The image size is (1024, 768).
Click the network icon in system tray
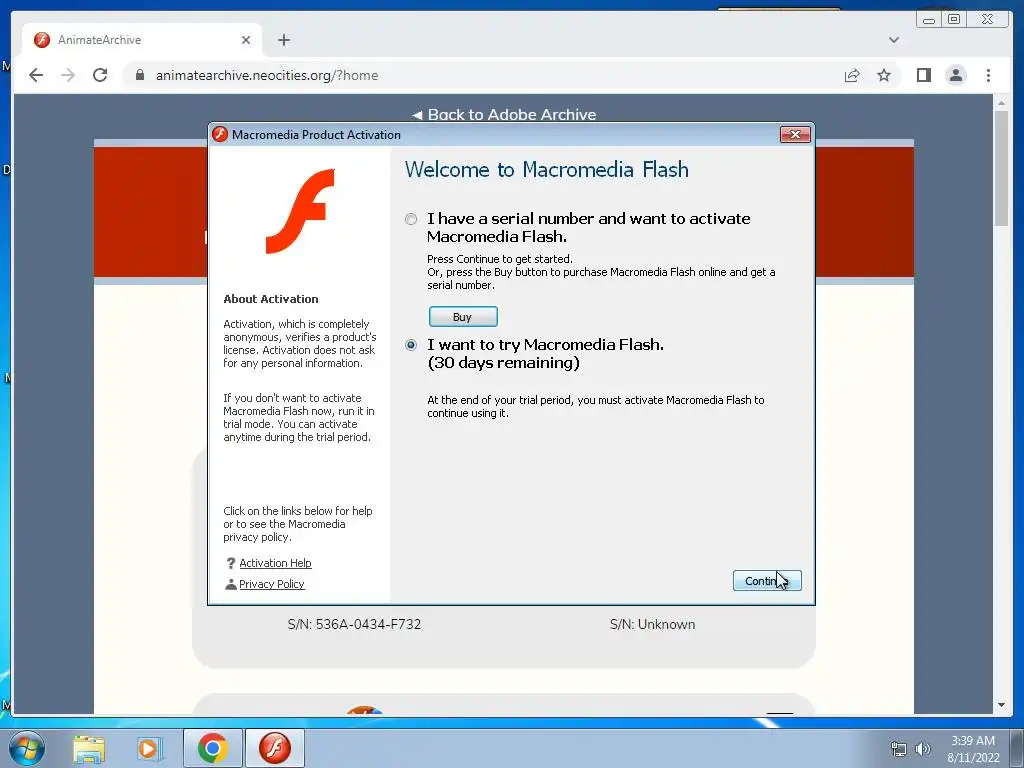[x=899, y=748]
